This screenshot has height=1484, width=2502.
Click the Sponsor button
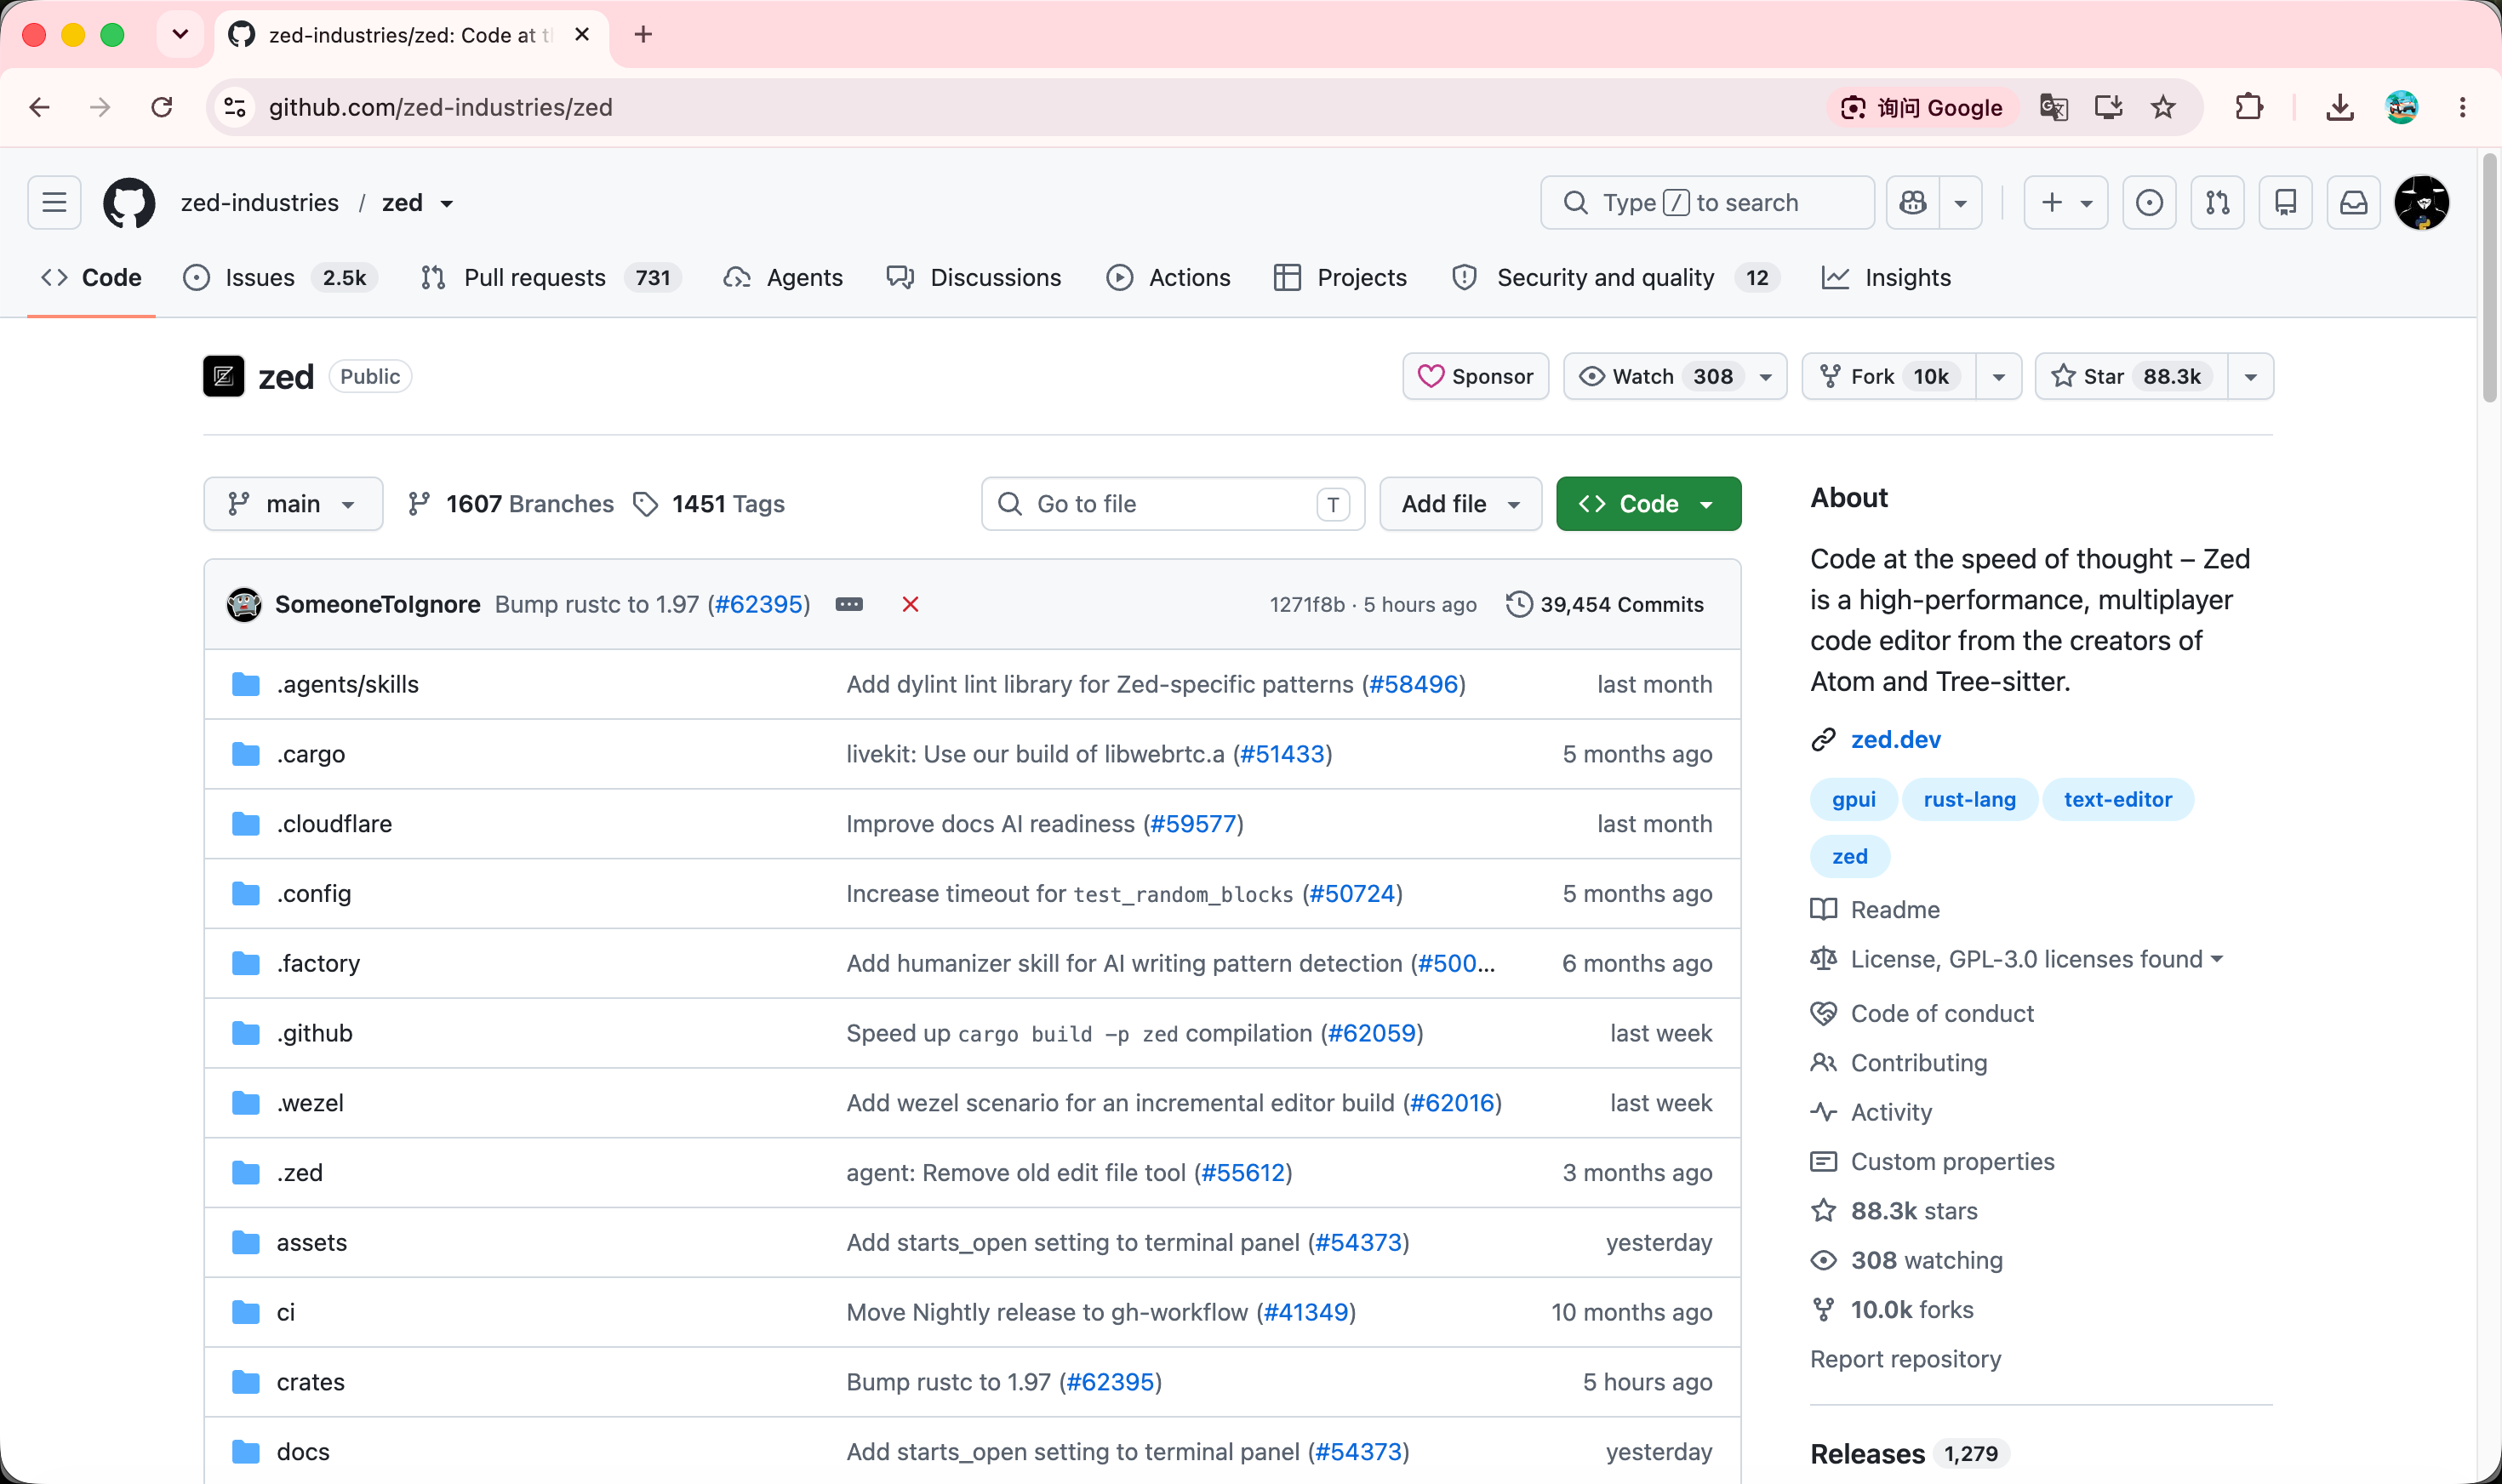1475,377
